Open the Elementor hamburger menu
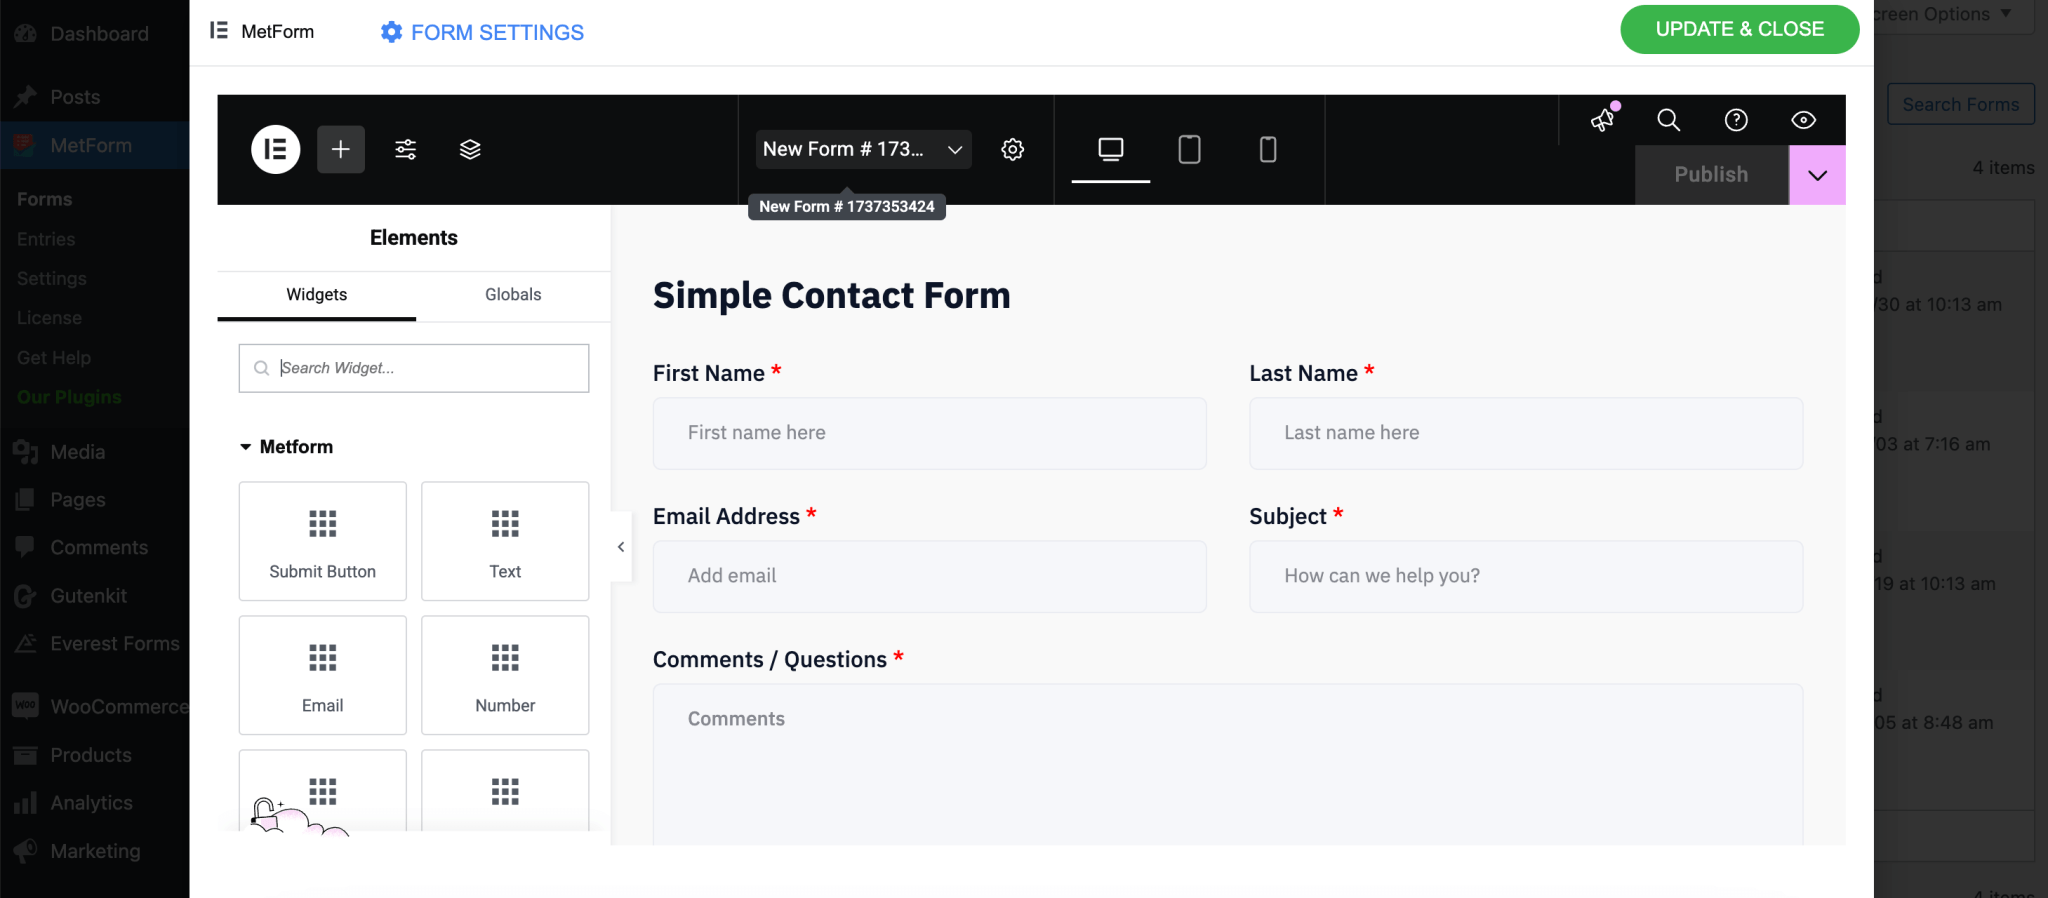Screen dimensions: 2048x898 (275, 149)
